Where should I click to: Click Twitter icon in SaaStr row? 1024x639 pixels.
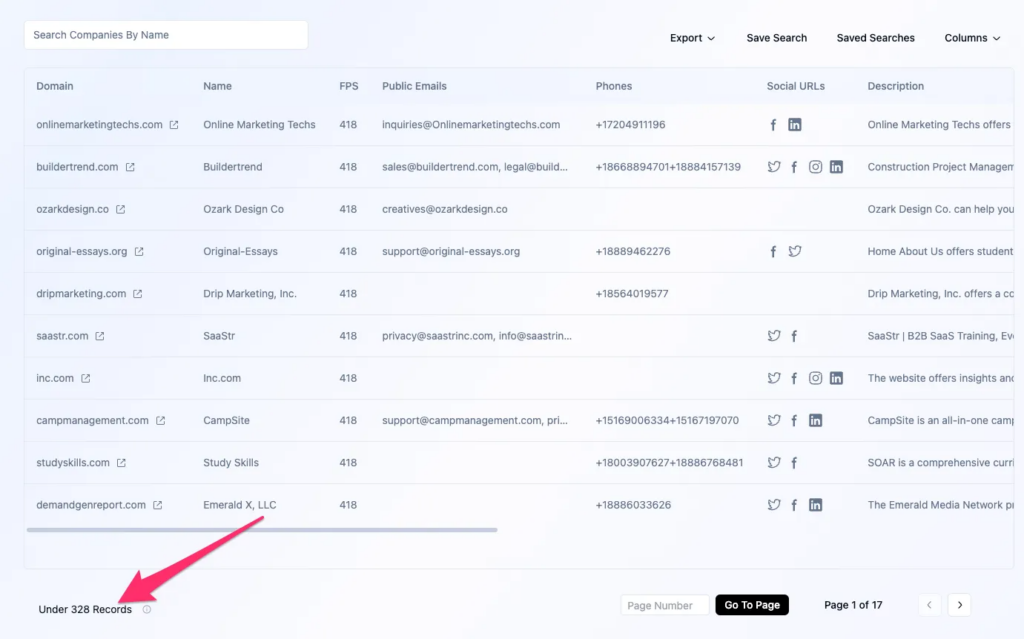tap(773, 336)
